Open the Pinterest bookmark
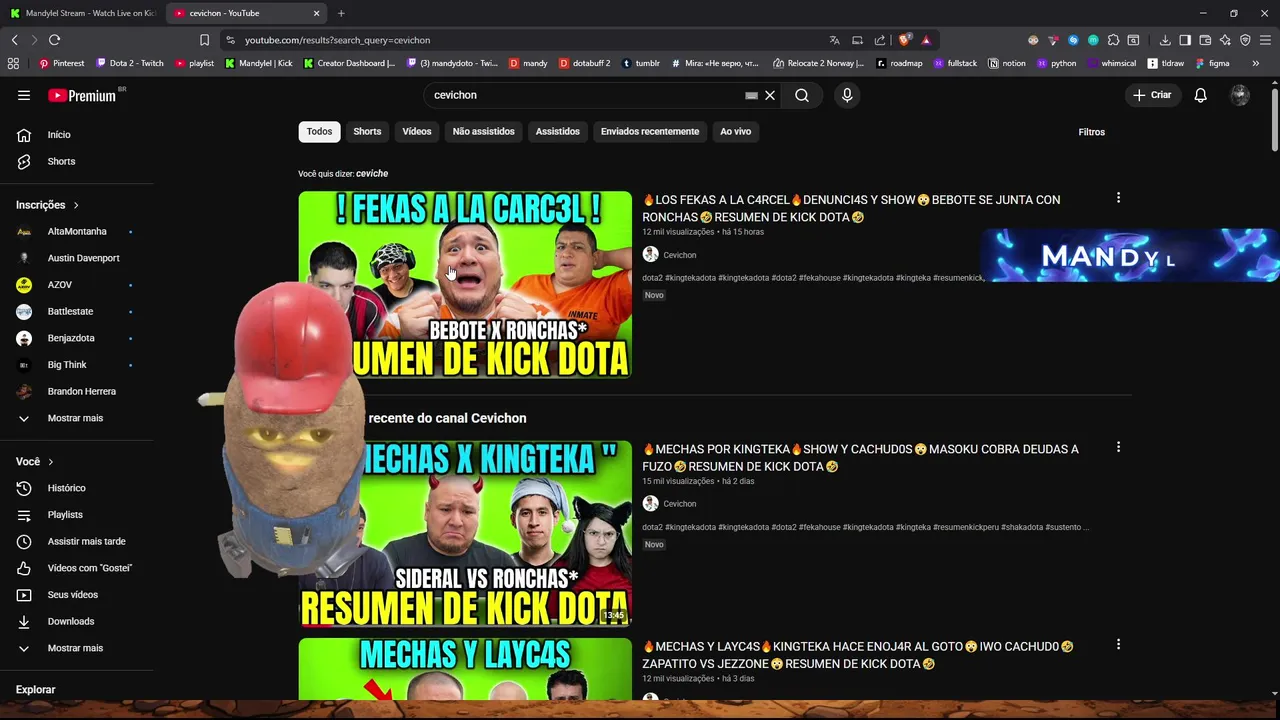Image resolution: width=1280 pixels, height=720 pixels. [x=61, y=63]
